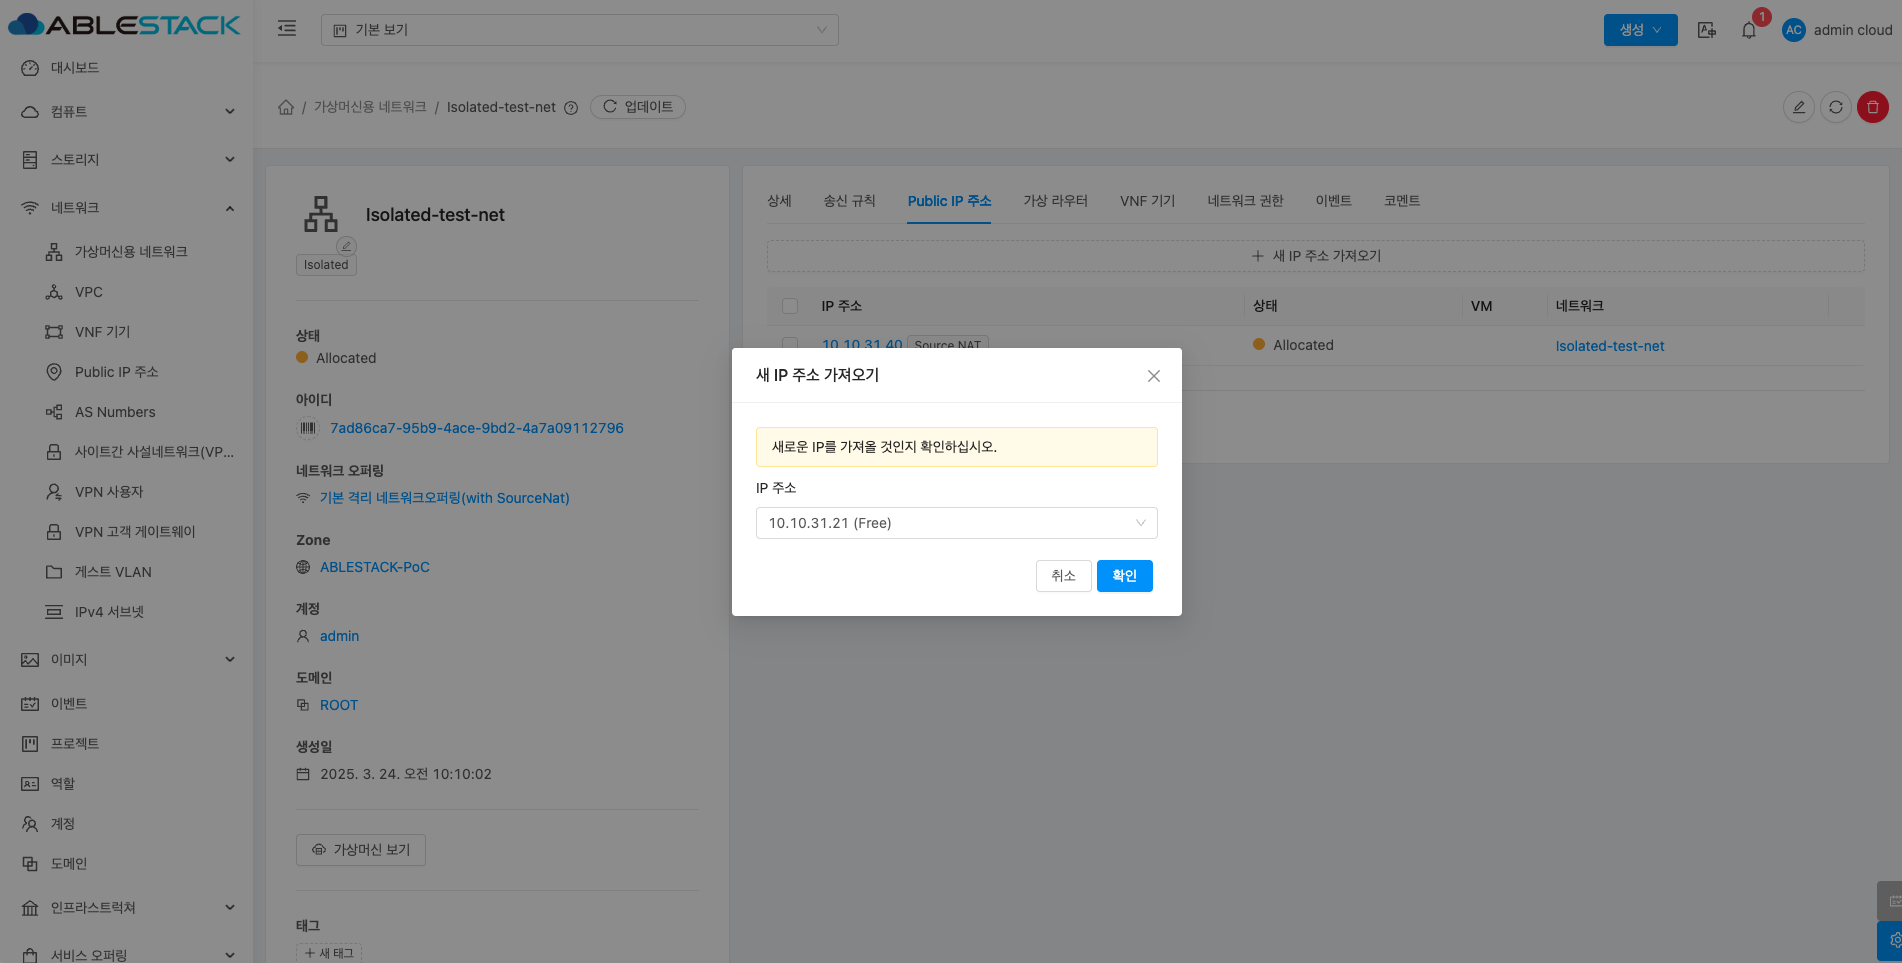Switch to the 가상 라우터 tab
This screenshot has width=1902, height=963.
click(1055, 201)
